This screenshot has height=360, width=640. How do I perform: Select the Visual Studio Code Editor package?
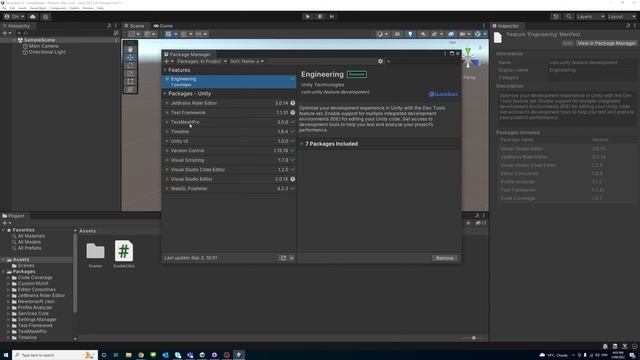point(229,169)
